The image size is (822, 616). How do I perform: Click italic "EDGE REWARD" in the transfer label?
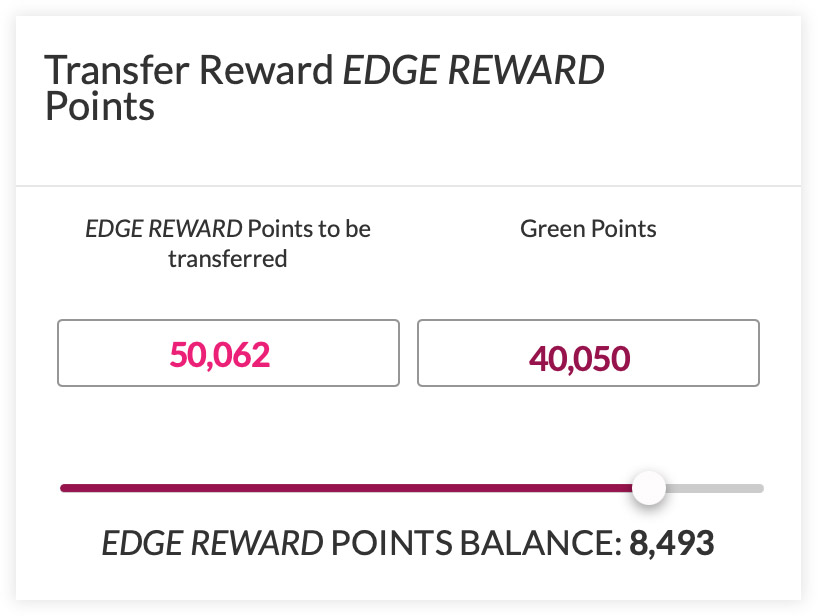(164, 229)
